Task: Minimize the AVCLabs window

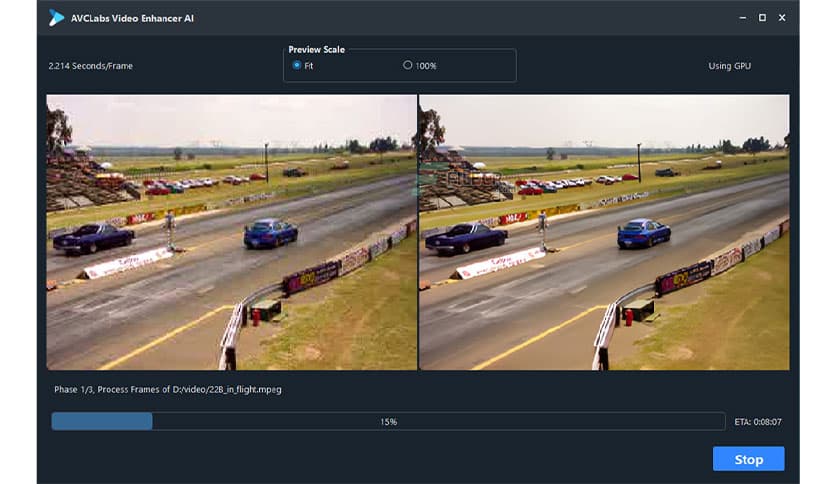Action: (x=743, y=18)
